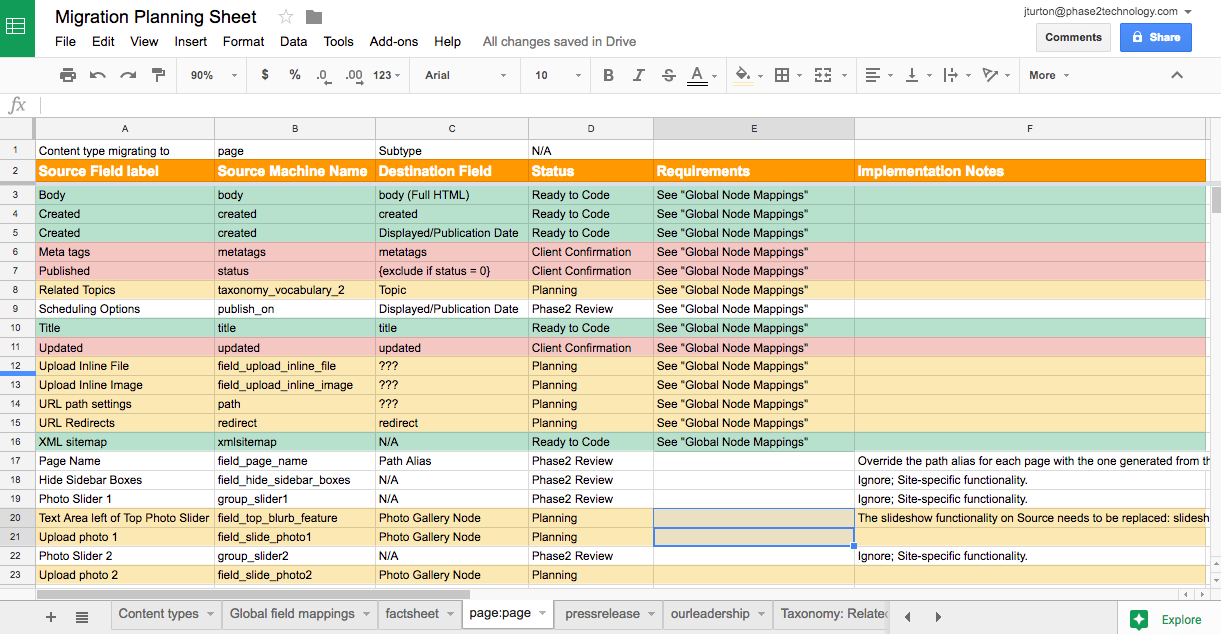Open the fill color bucket
Viewport: 1221px width, 634px height.
point(743,75)
